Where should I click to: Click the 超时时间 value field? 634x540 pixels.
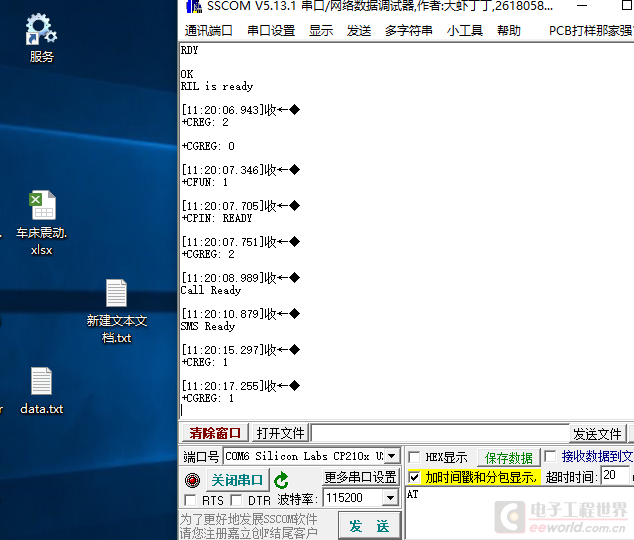(614, 475)
